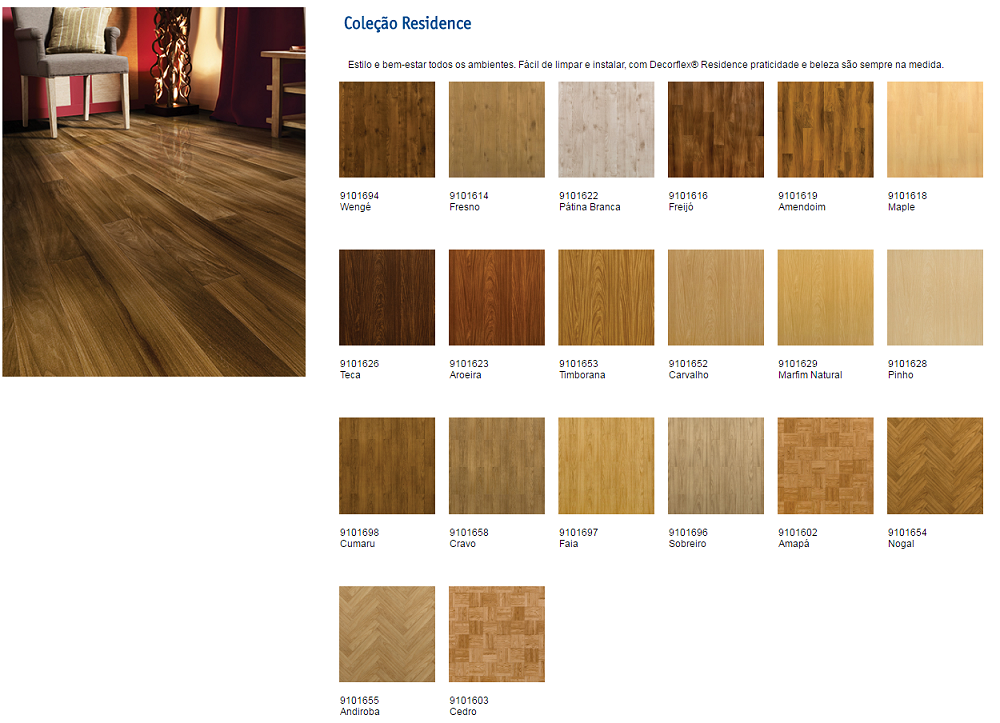Select the Nogal herringbone swatch
1000x723 pixels.
tap(935, 466)
